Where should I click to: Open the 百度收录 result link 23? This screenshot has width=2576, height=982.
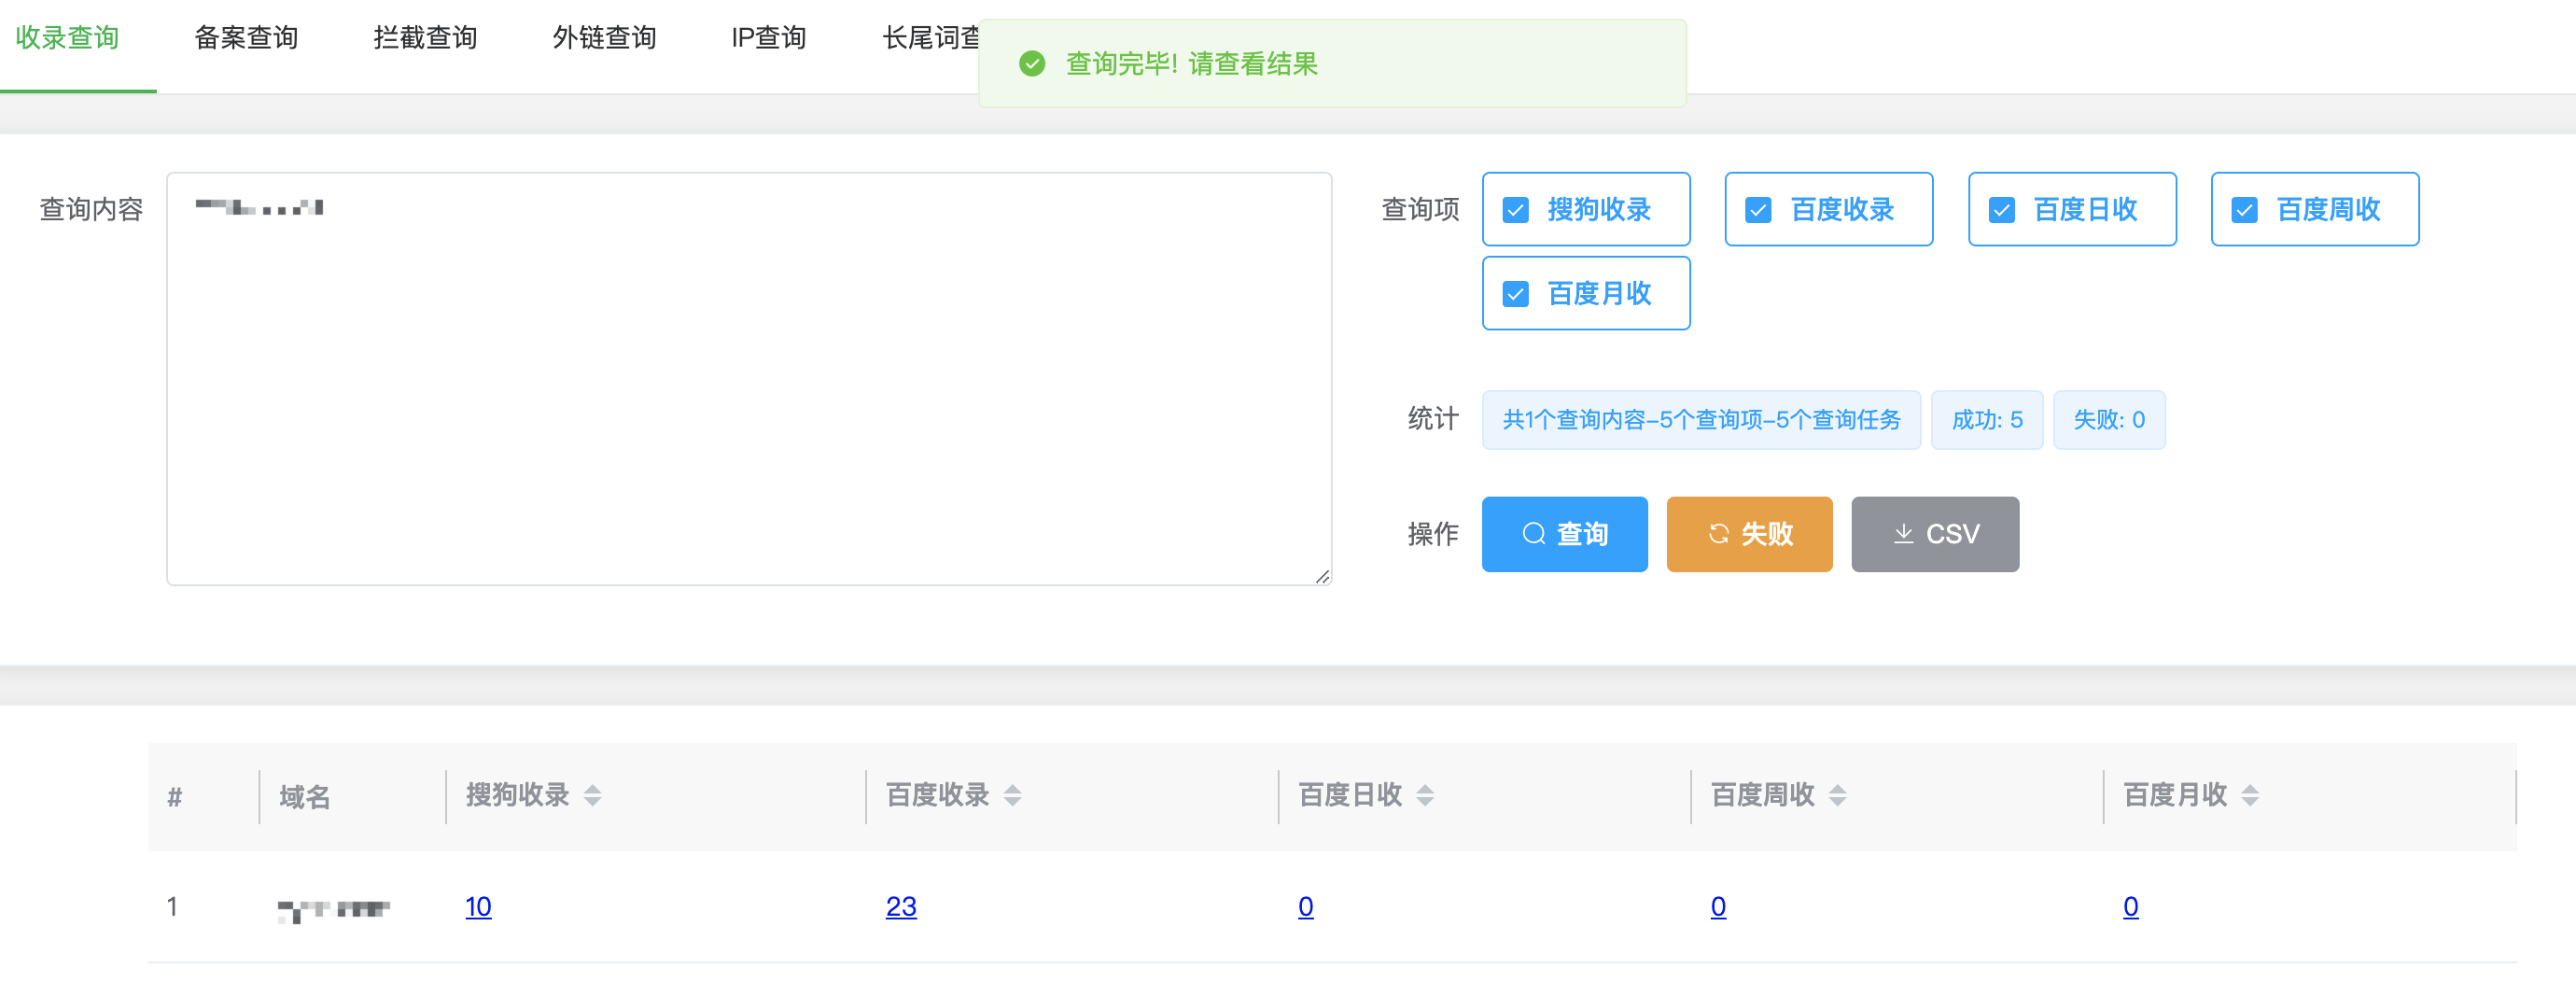901,907
